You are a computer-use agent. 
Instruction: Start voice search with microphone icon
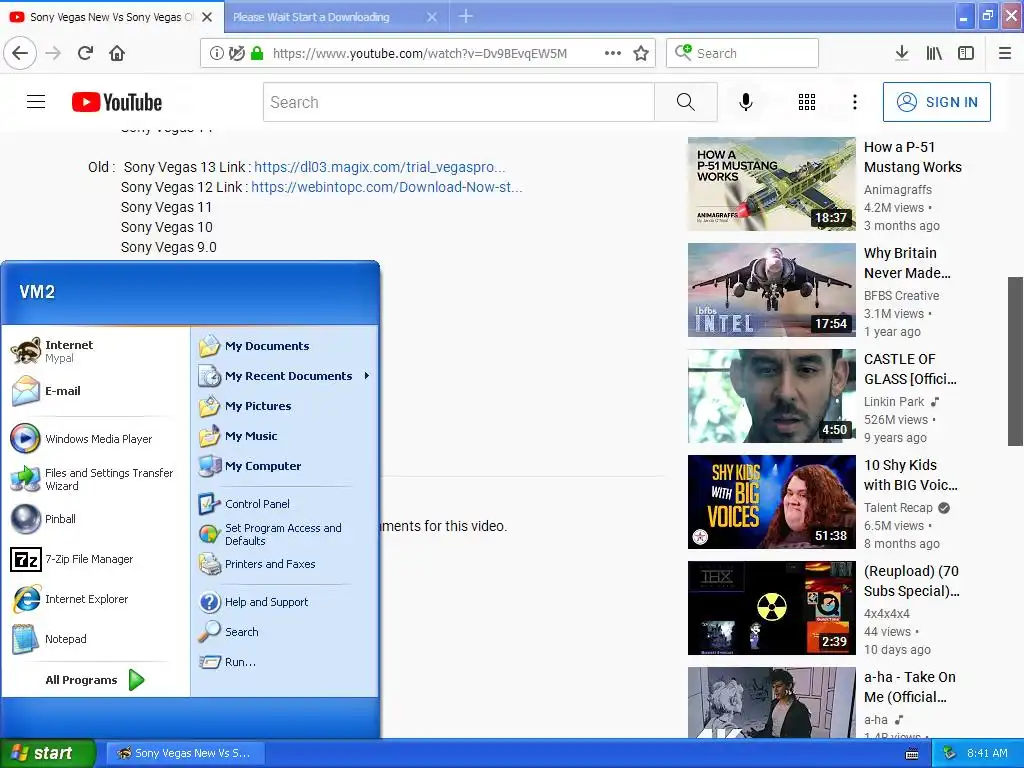[x=746, y=102]
